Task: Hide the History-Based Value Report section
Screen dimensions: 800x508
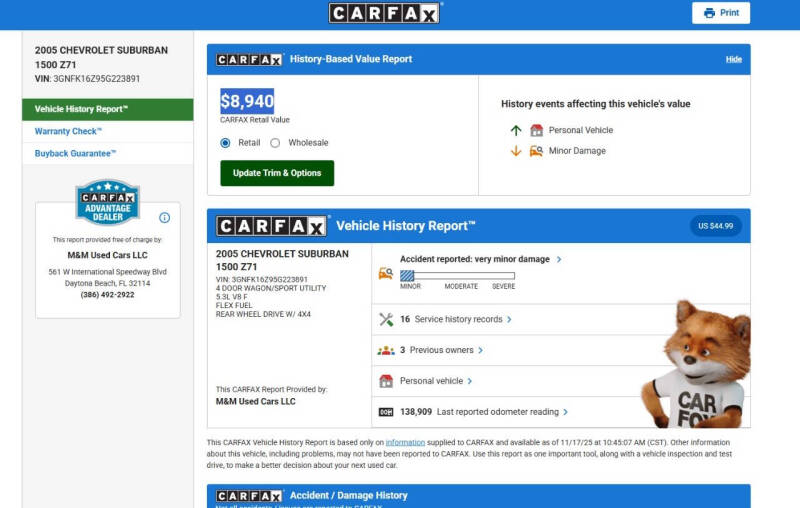Action: (733, 59)
